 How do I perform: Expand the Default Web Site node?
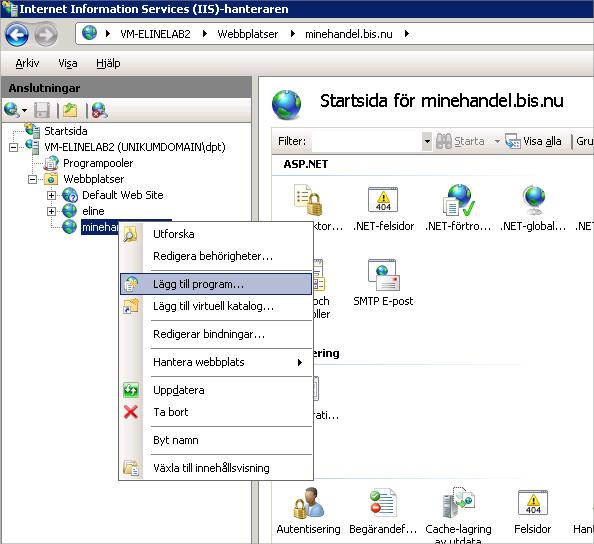(51, 195)
